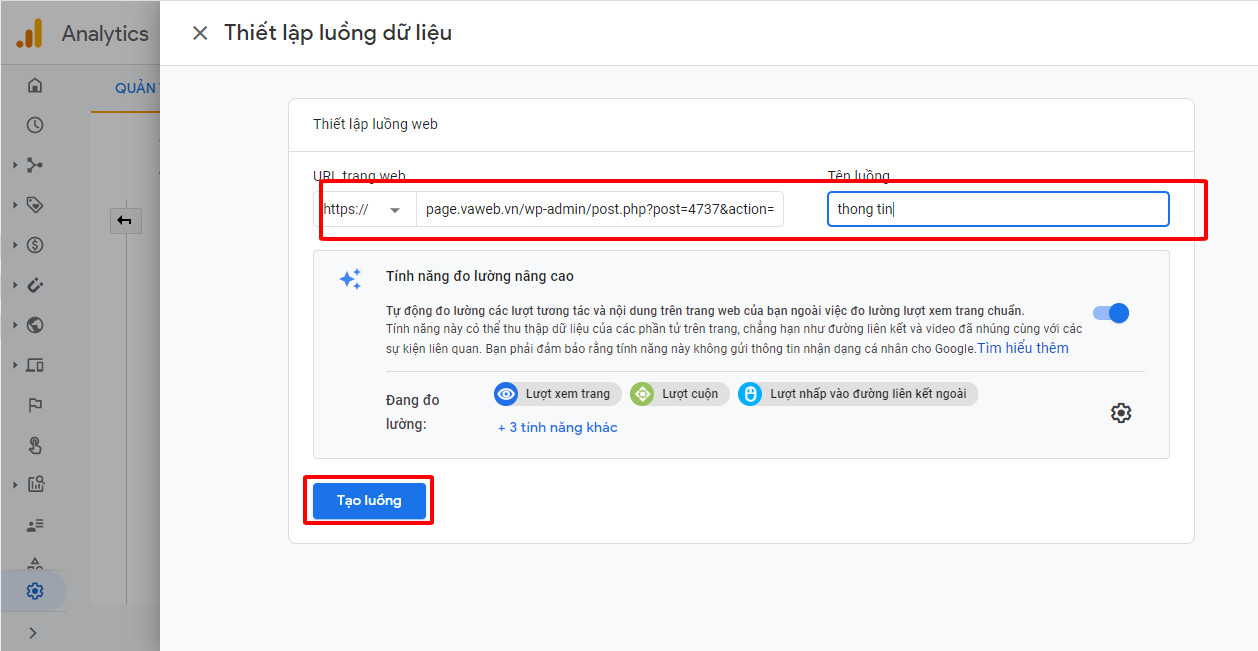The width and height of the screenshot is (1258, 651).
Task: Open the Demographics globe icon
Action: click(35, 325)
